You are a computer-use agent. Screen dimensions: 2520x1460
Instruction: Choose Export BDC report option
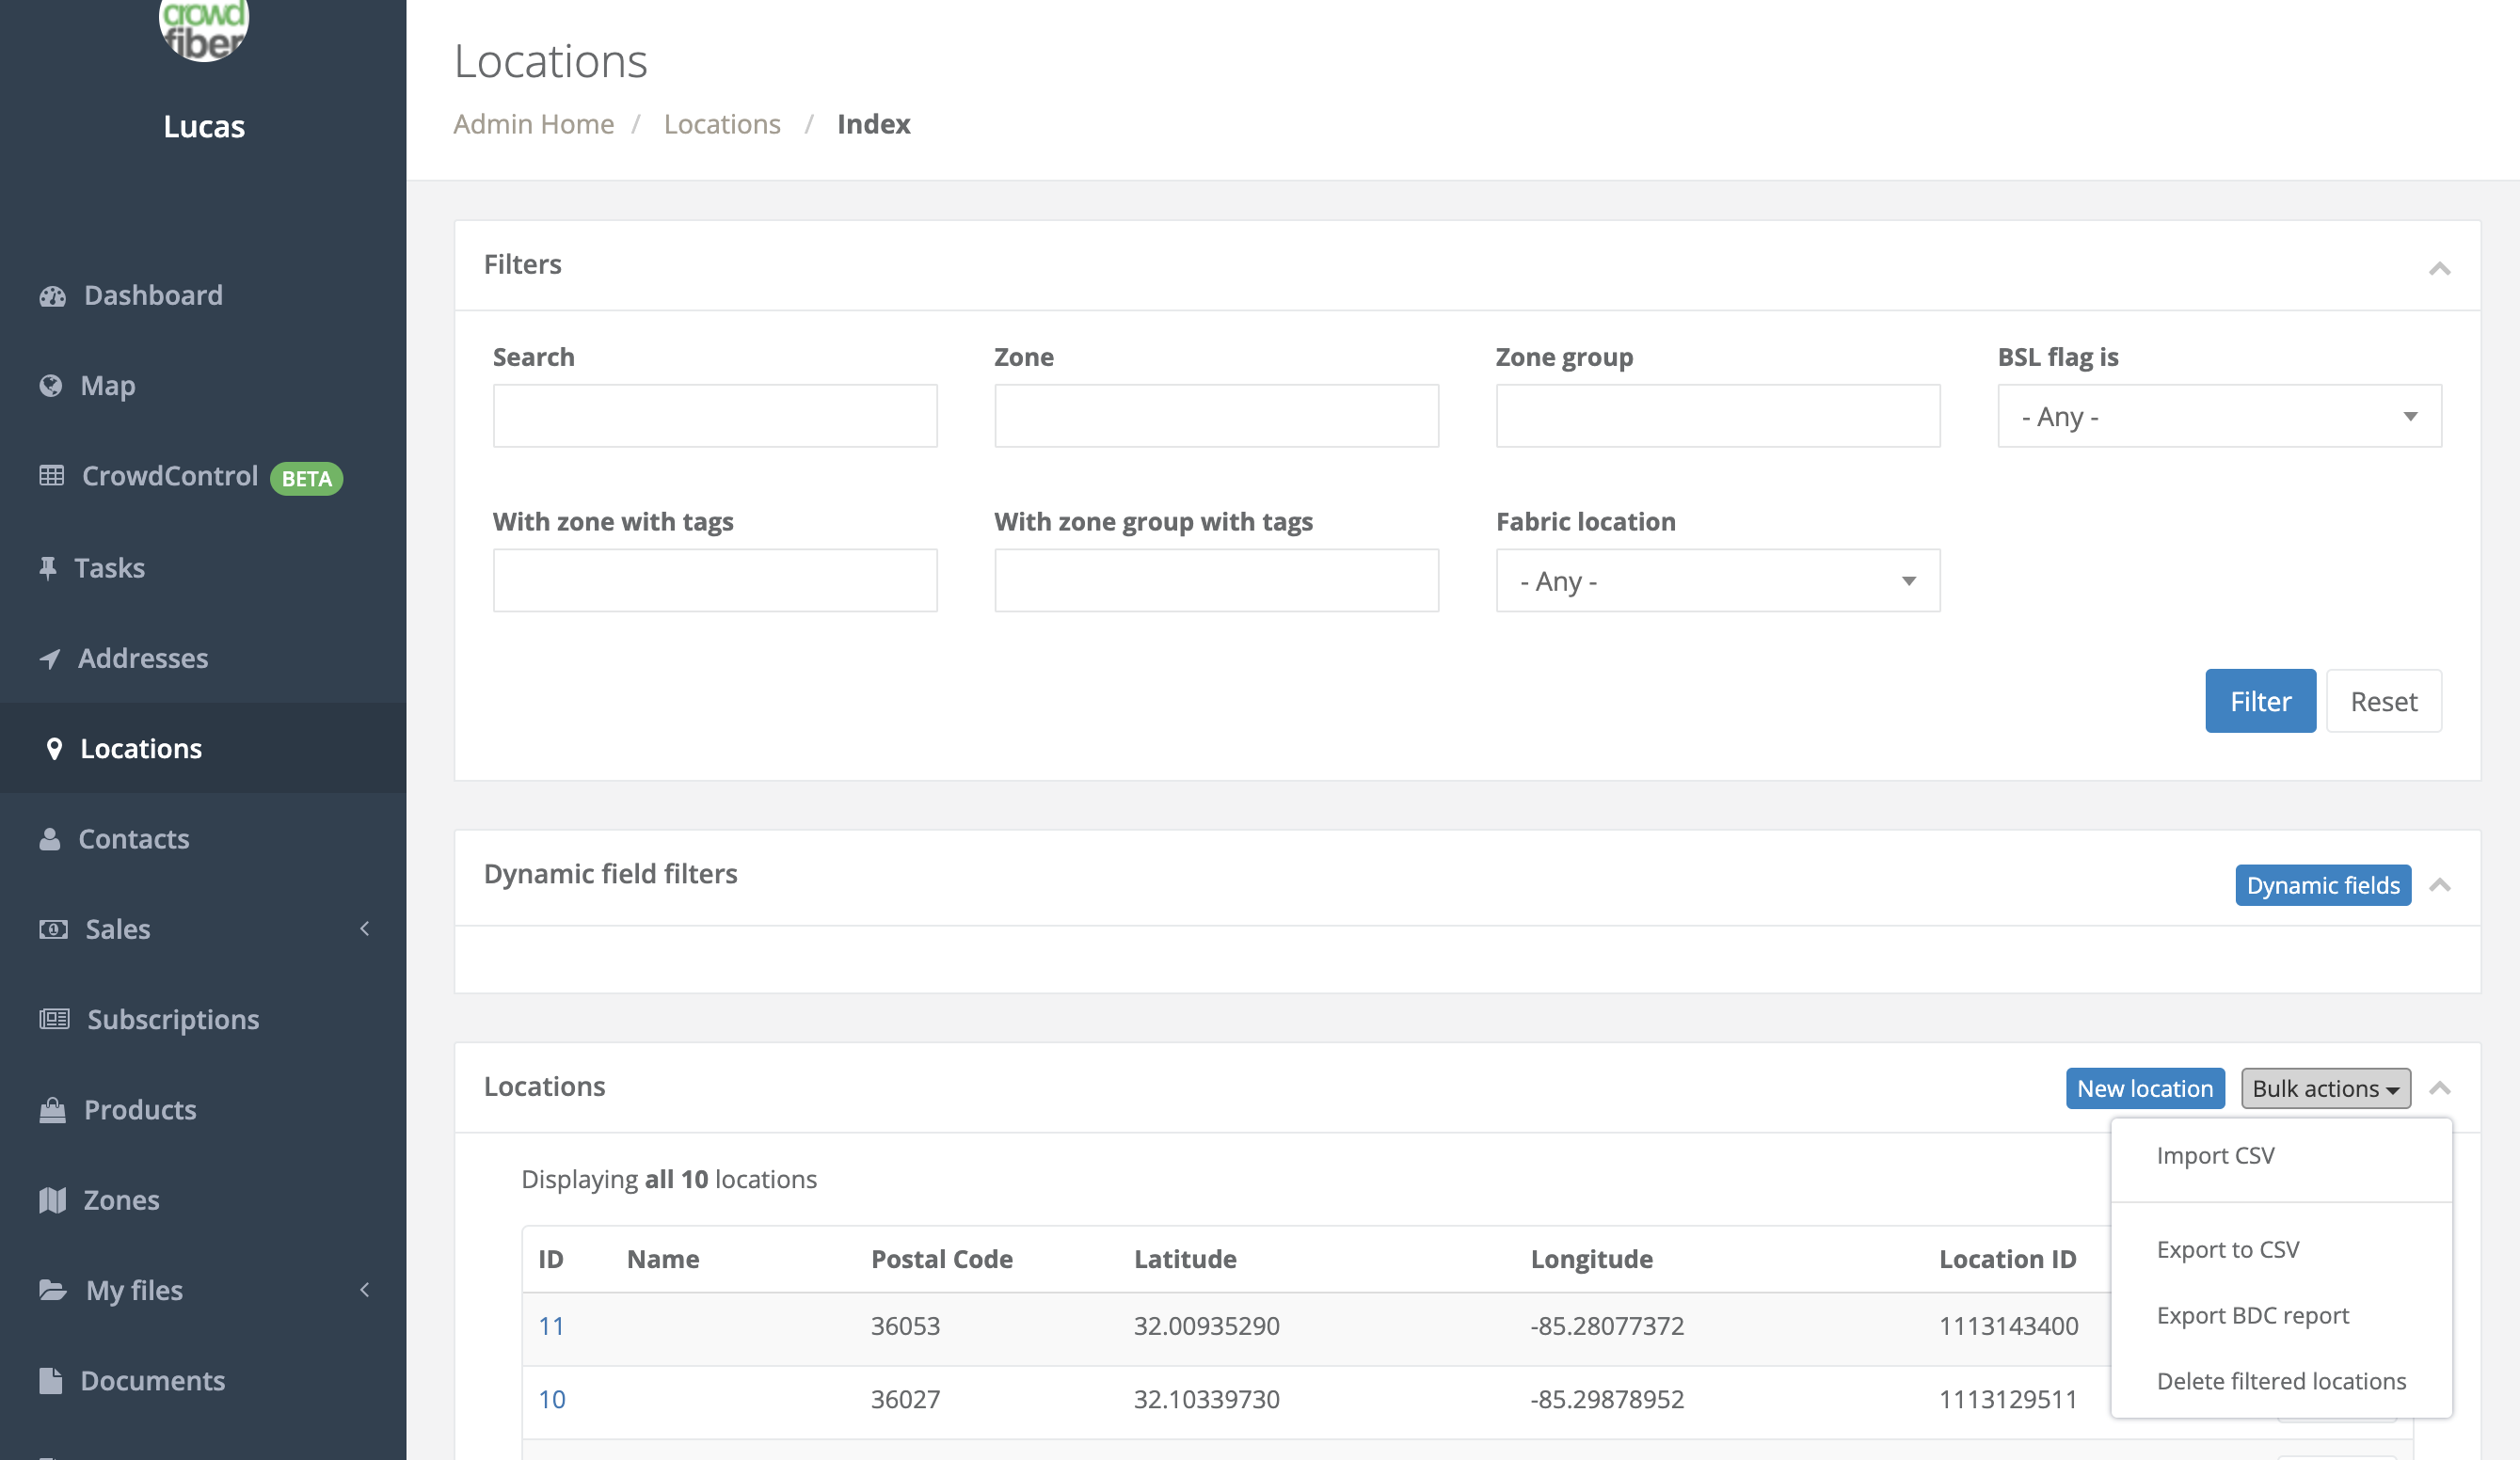pos(2253,1314)
